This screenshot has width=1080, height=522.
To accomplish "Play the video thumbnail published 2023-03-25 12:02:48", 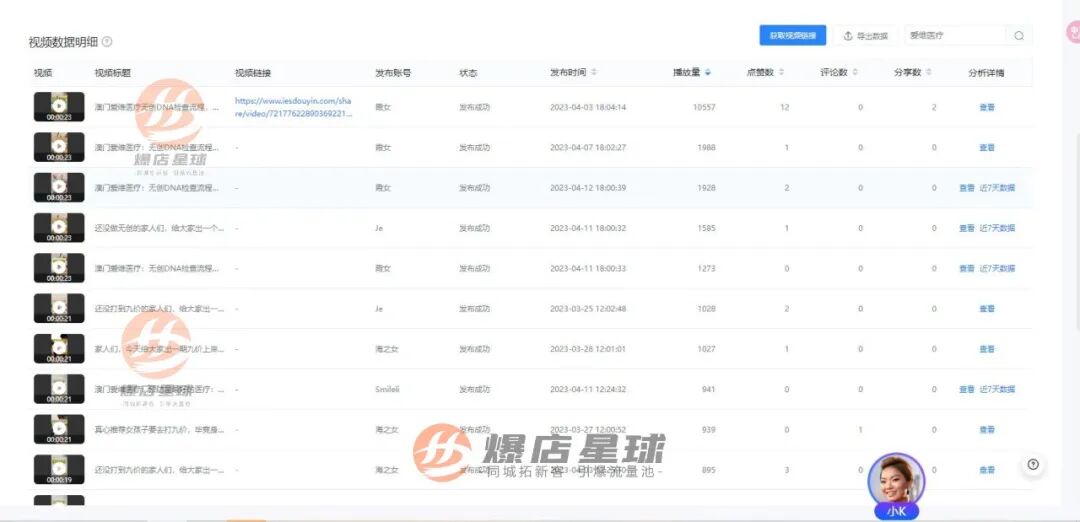I will coord(59,309).
